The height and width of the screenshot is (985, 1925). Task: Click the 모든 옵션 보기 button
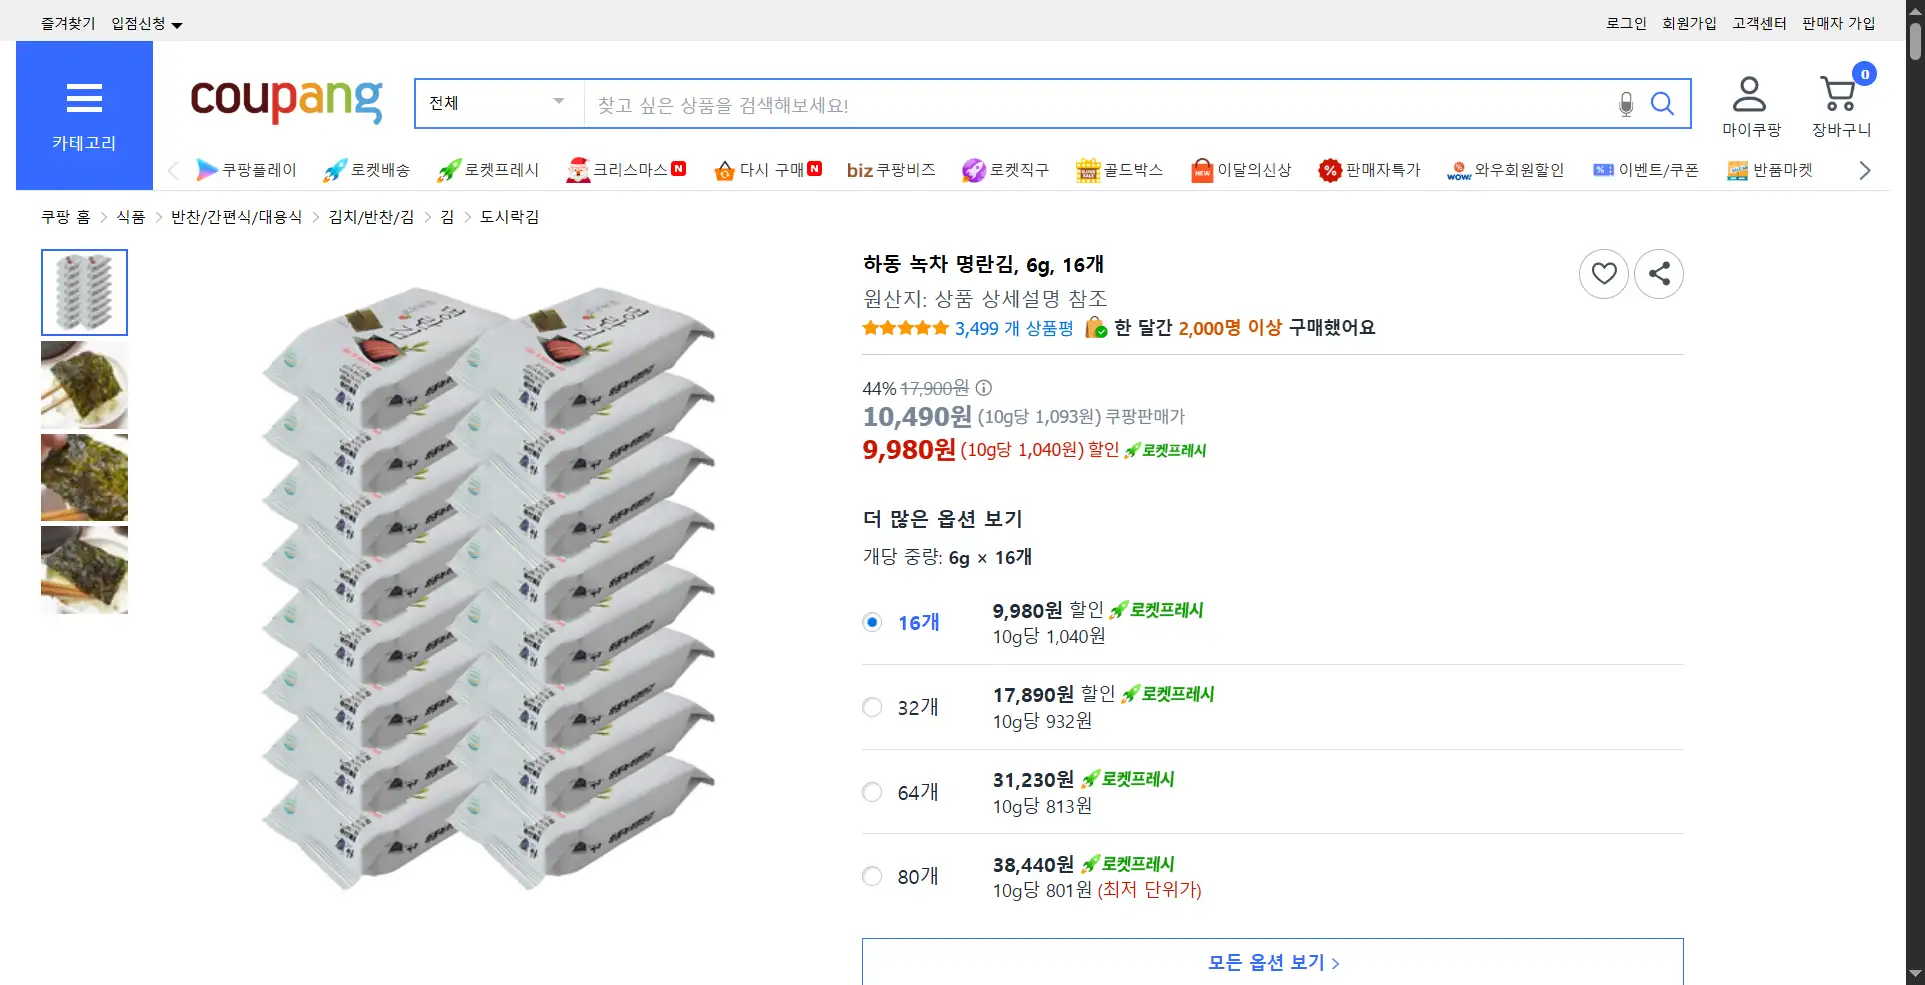1272,962
